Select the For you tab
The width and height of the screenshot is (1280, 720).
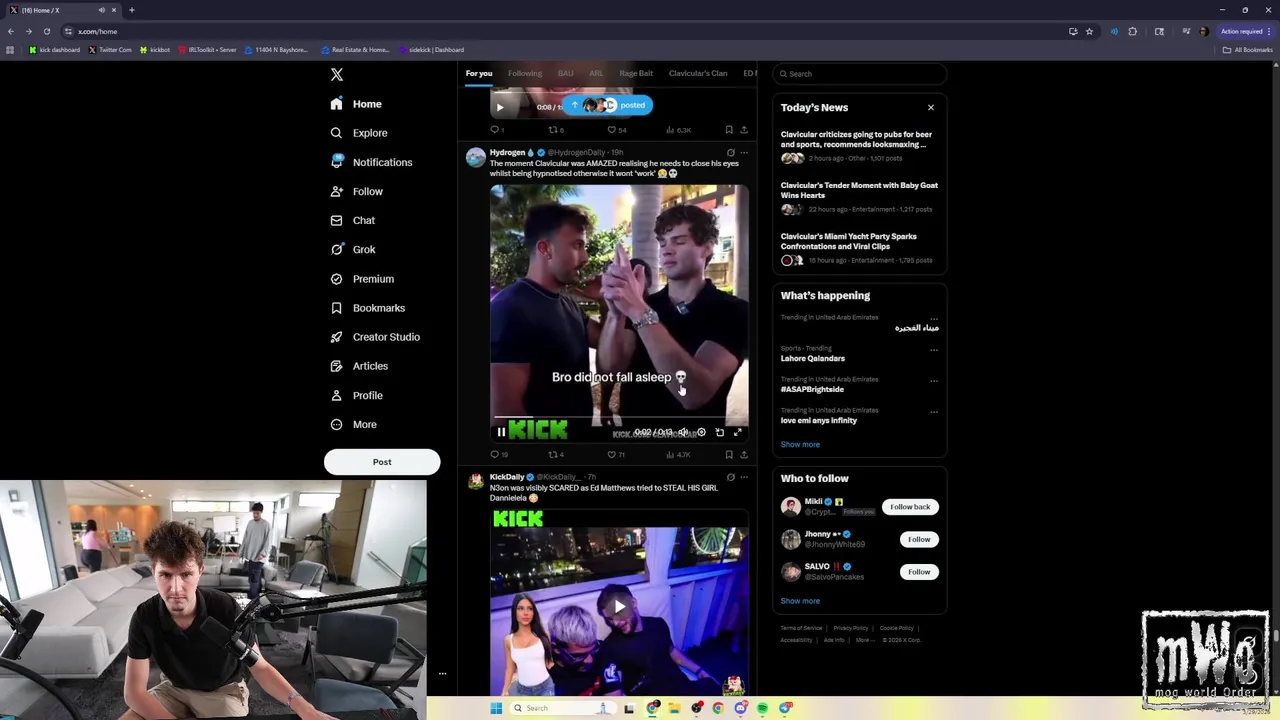(x=479, y=73)
